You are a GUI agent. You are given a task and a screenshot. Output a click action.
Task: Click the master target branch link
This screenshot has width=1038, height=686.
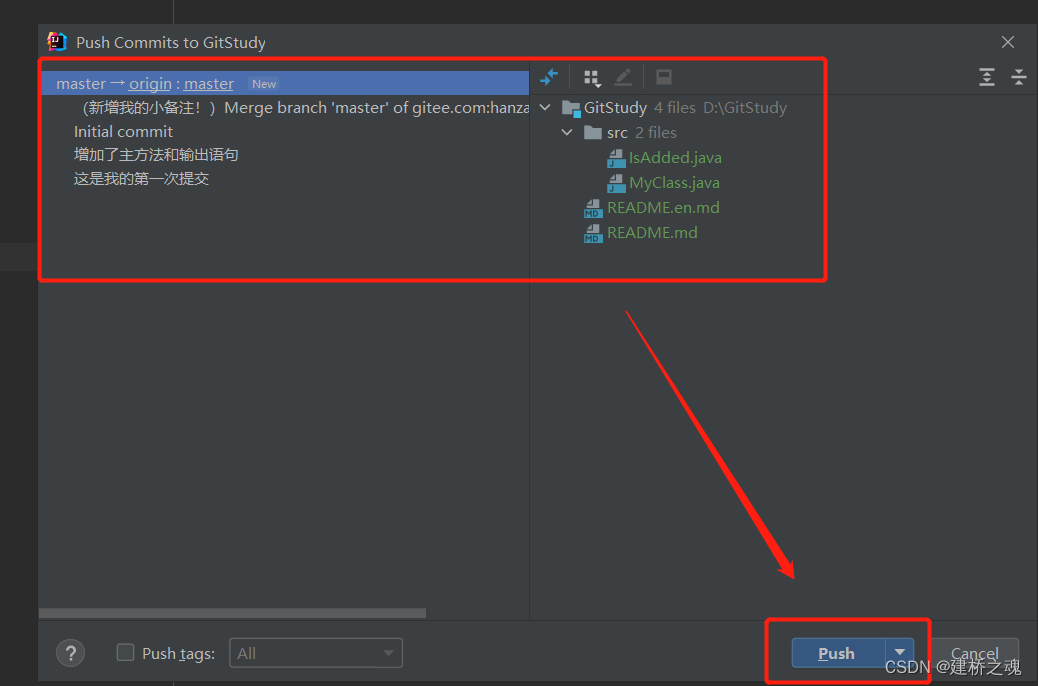coord(209,83)
